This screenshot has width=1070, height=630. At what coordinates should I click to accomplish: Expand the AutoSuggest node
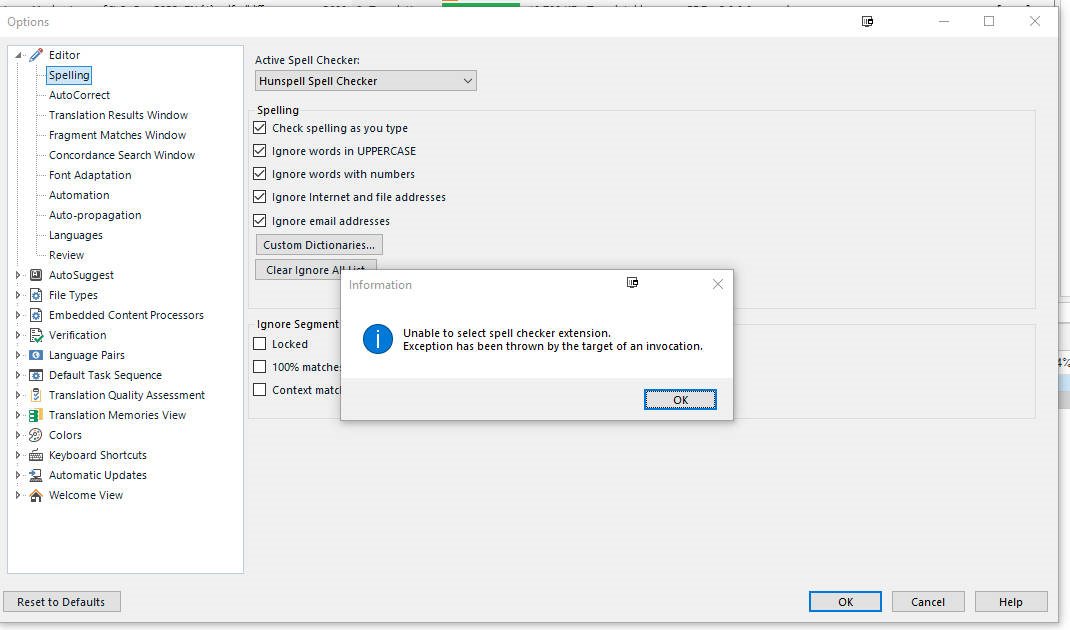pos(18,275)
